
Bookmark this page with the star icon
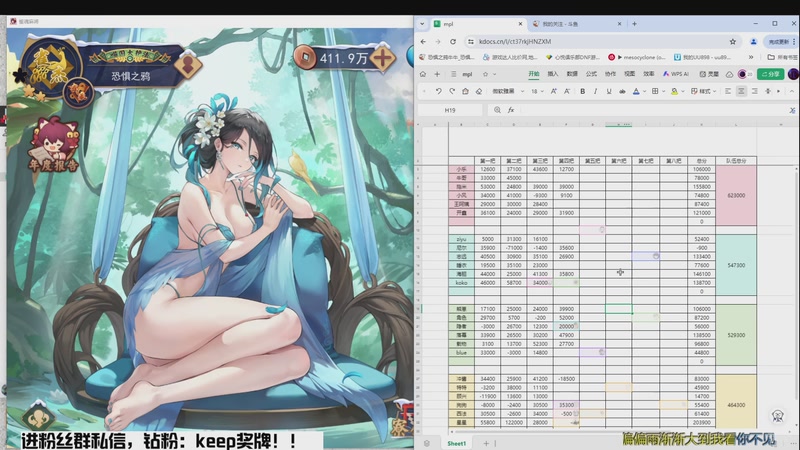733,41
